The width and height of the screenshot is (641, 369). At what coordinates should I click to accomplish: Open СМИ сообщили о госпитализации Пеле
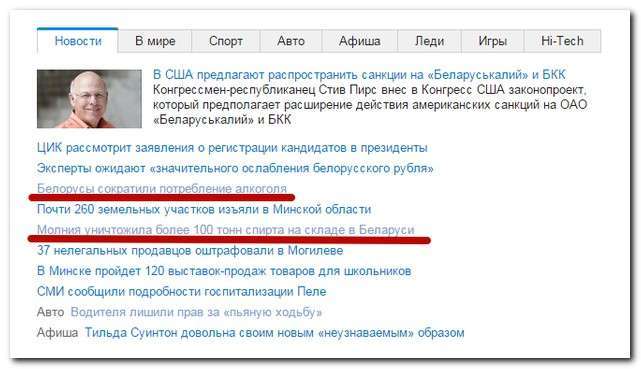(x=182, y=291)
